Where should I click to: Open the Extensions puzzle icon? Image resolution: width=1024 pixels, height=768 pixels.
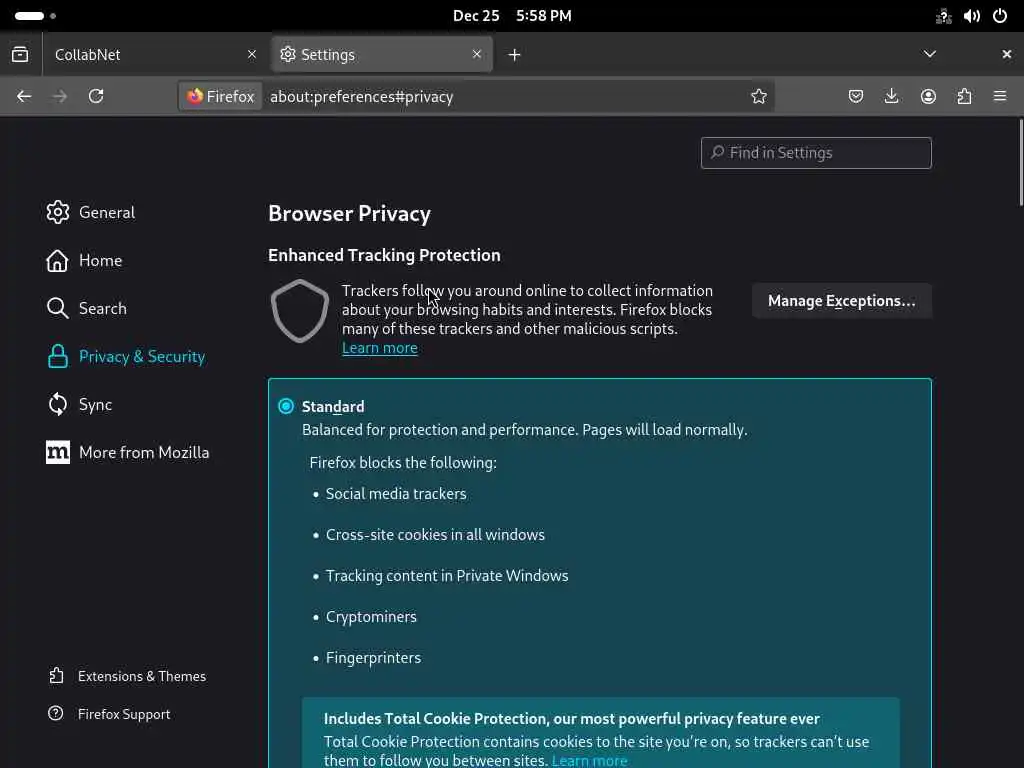pyautogui.click(x=964, y=96)
